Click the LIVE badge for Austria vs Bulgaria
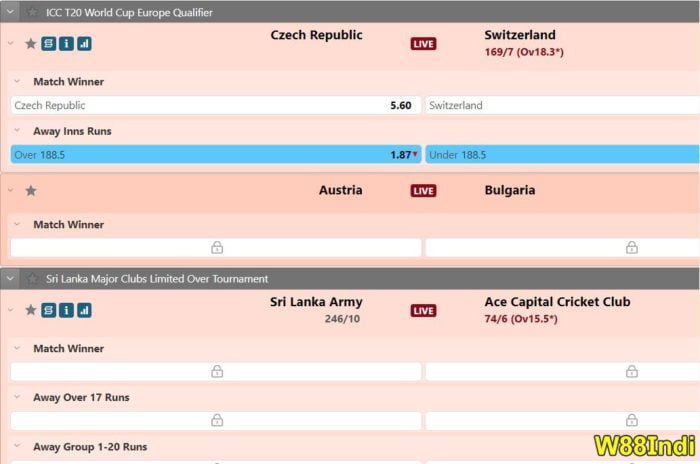This screenshot has width=700, height=464. click(423, 191)
